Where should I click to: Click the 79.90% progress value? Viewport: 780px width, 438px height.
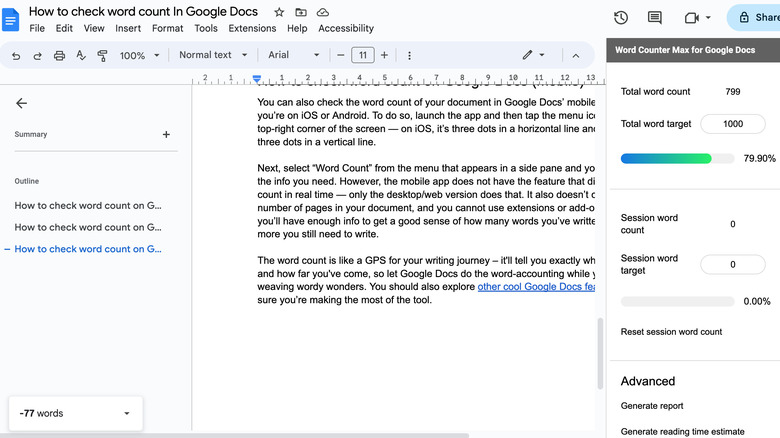pos(759,158)
